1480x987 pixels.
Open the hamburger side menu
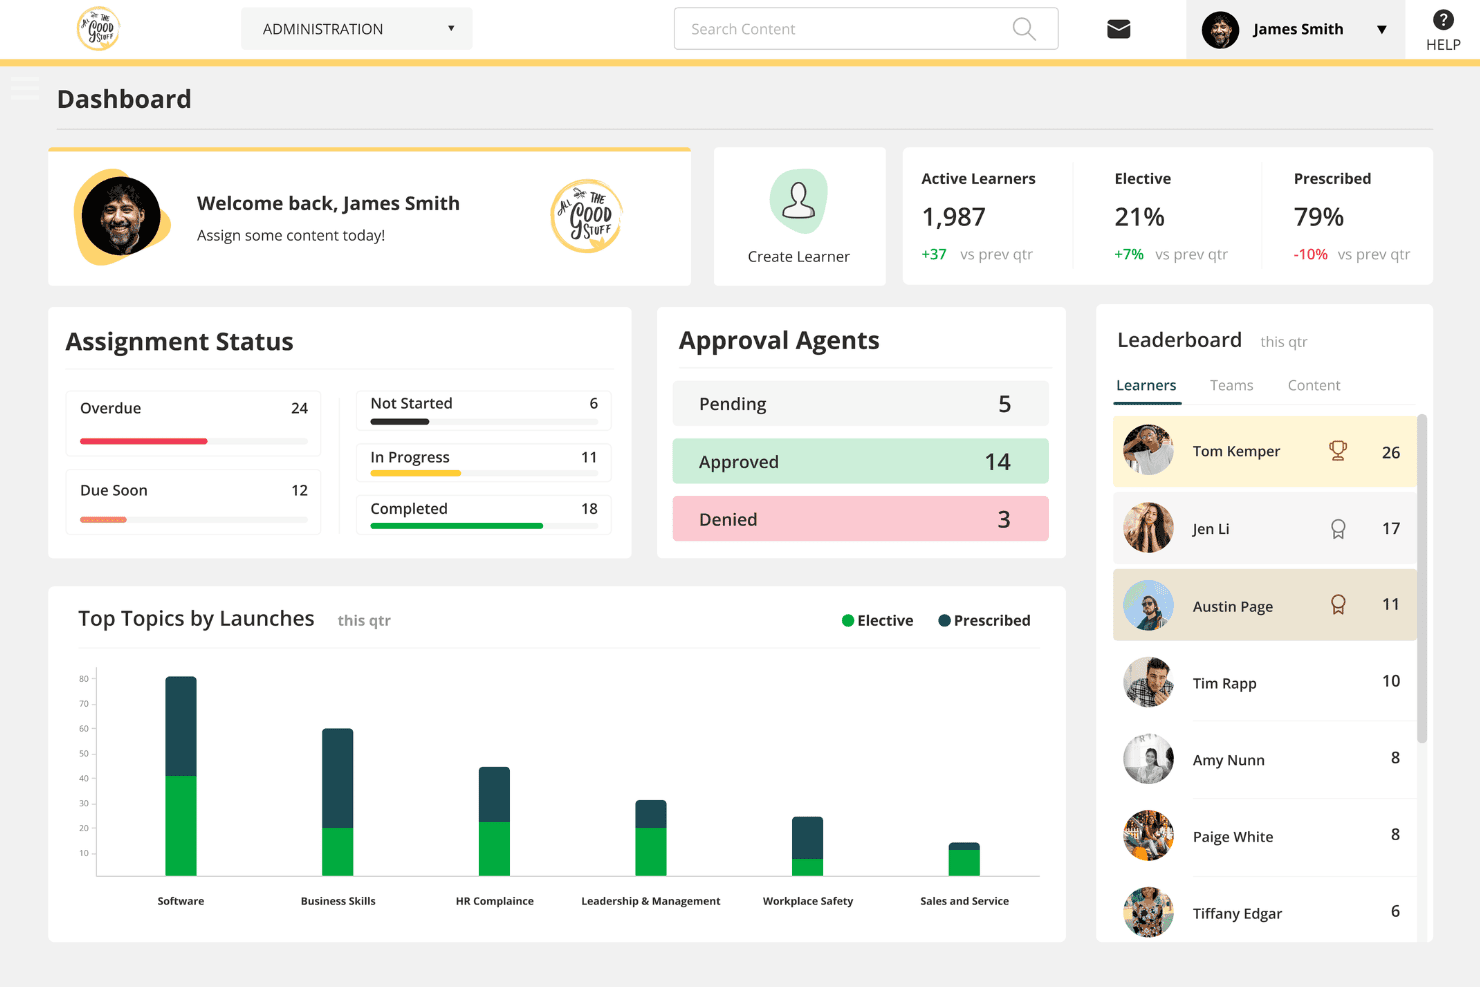[26, 89]
